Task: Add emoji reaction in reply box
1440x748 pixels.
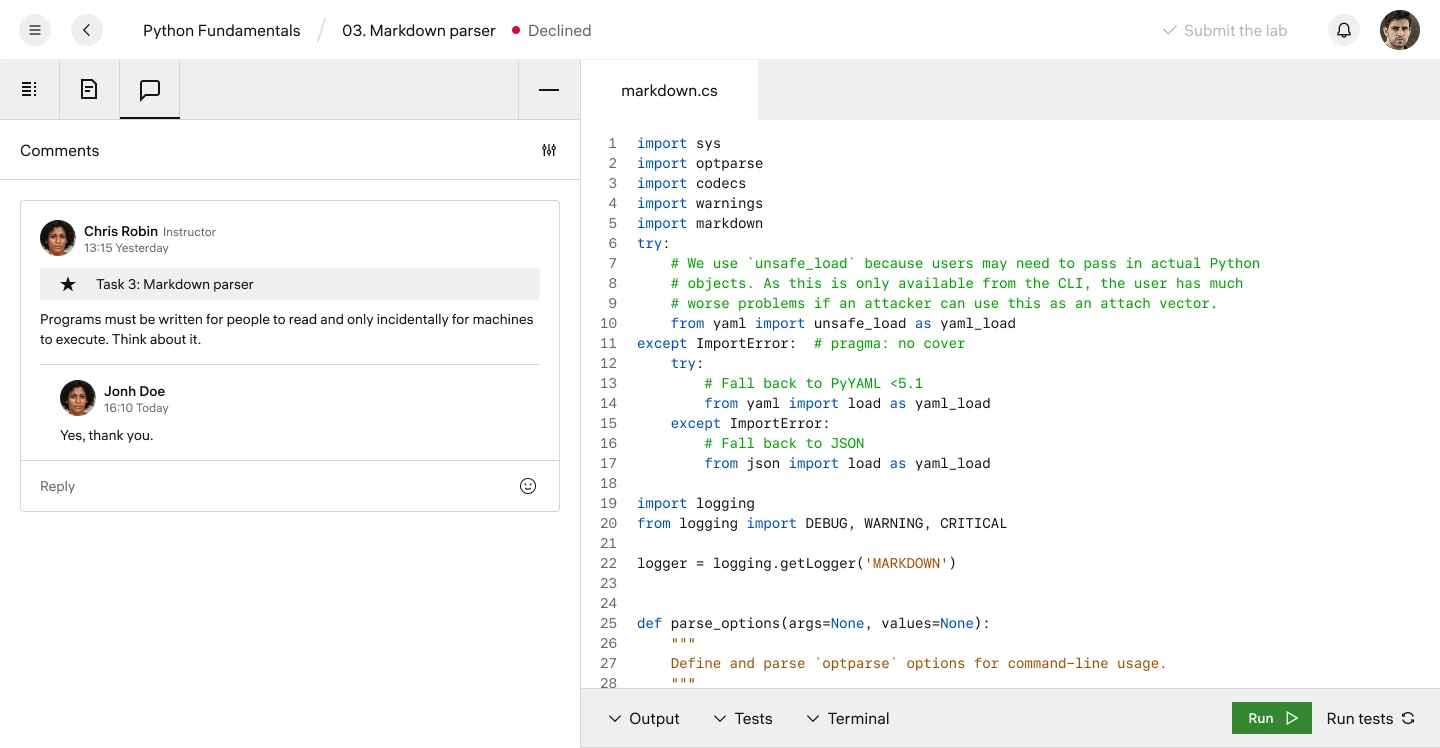Action: point(528,486)
